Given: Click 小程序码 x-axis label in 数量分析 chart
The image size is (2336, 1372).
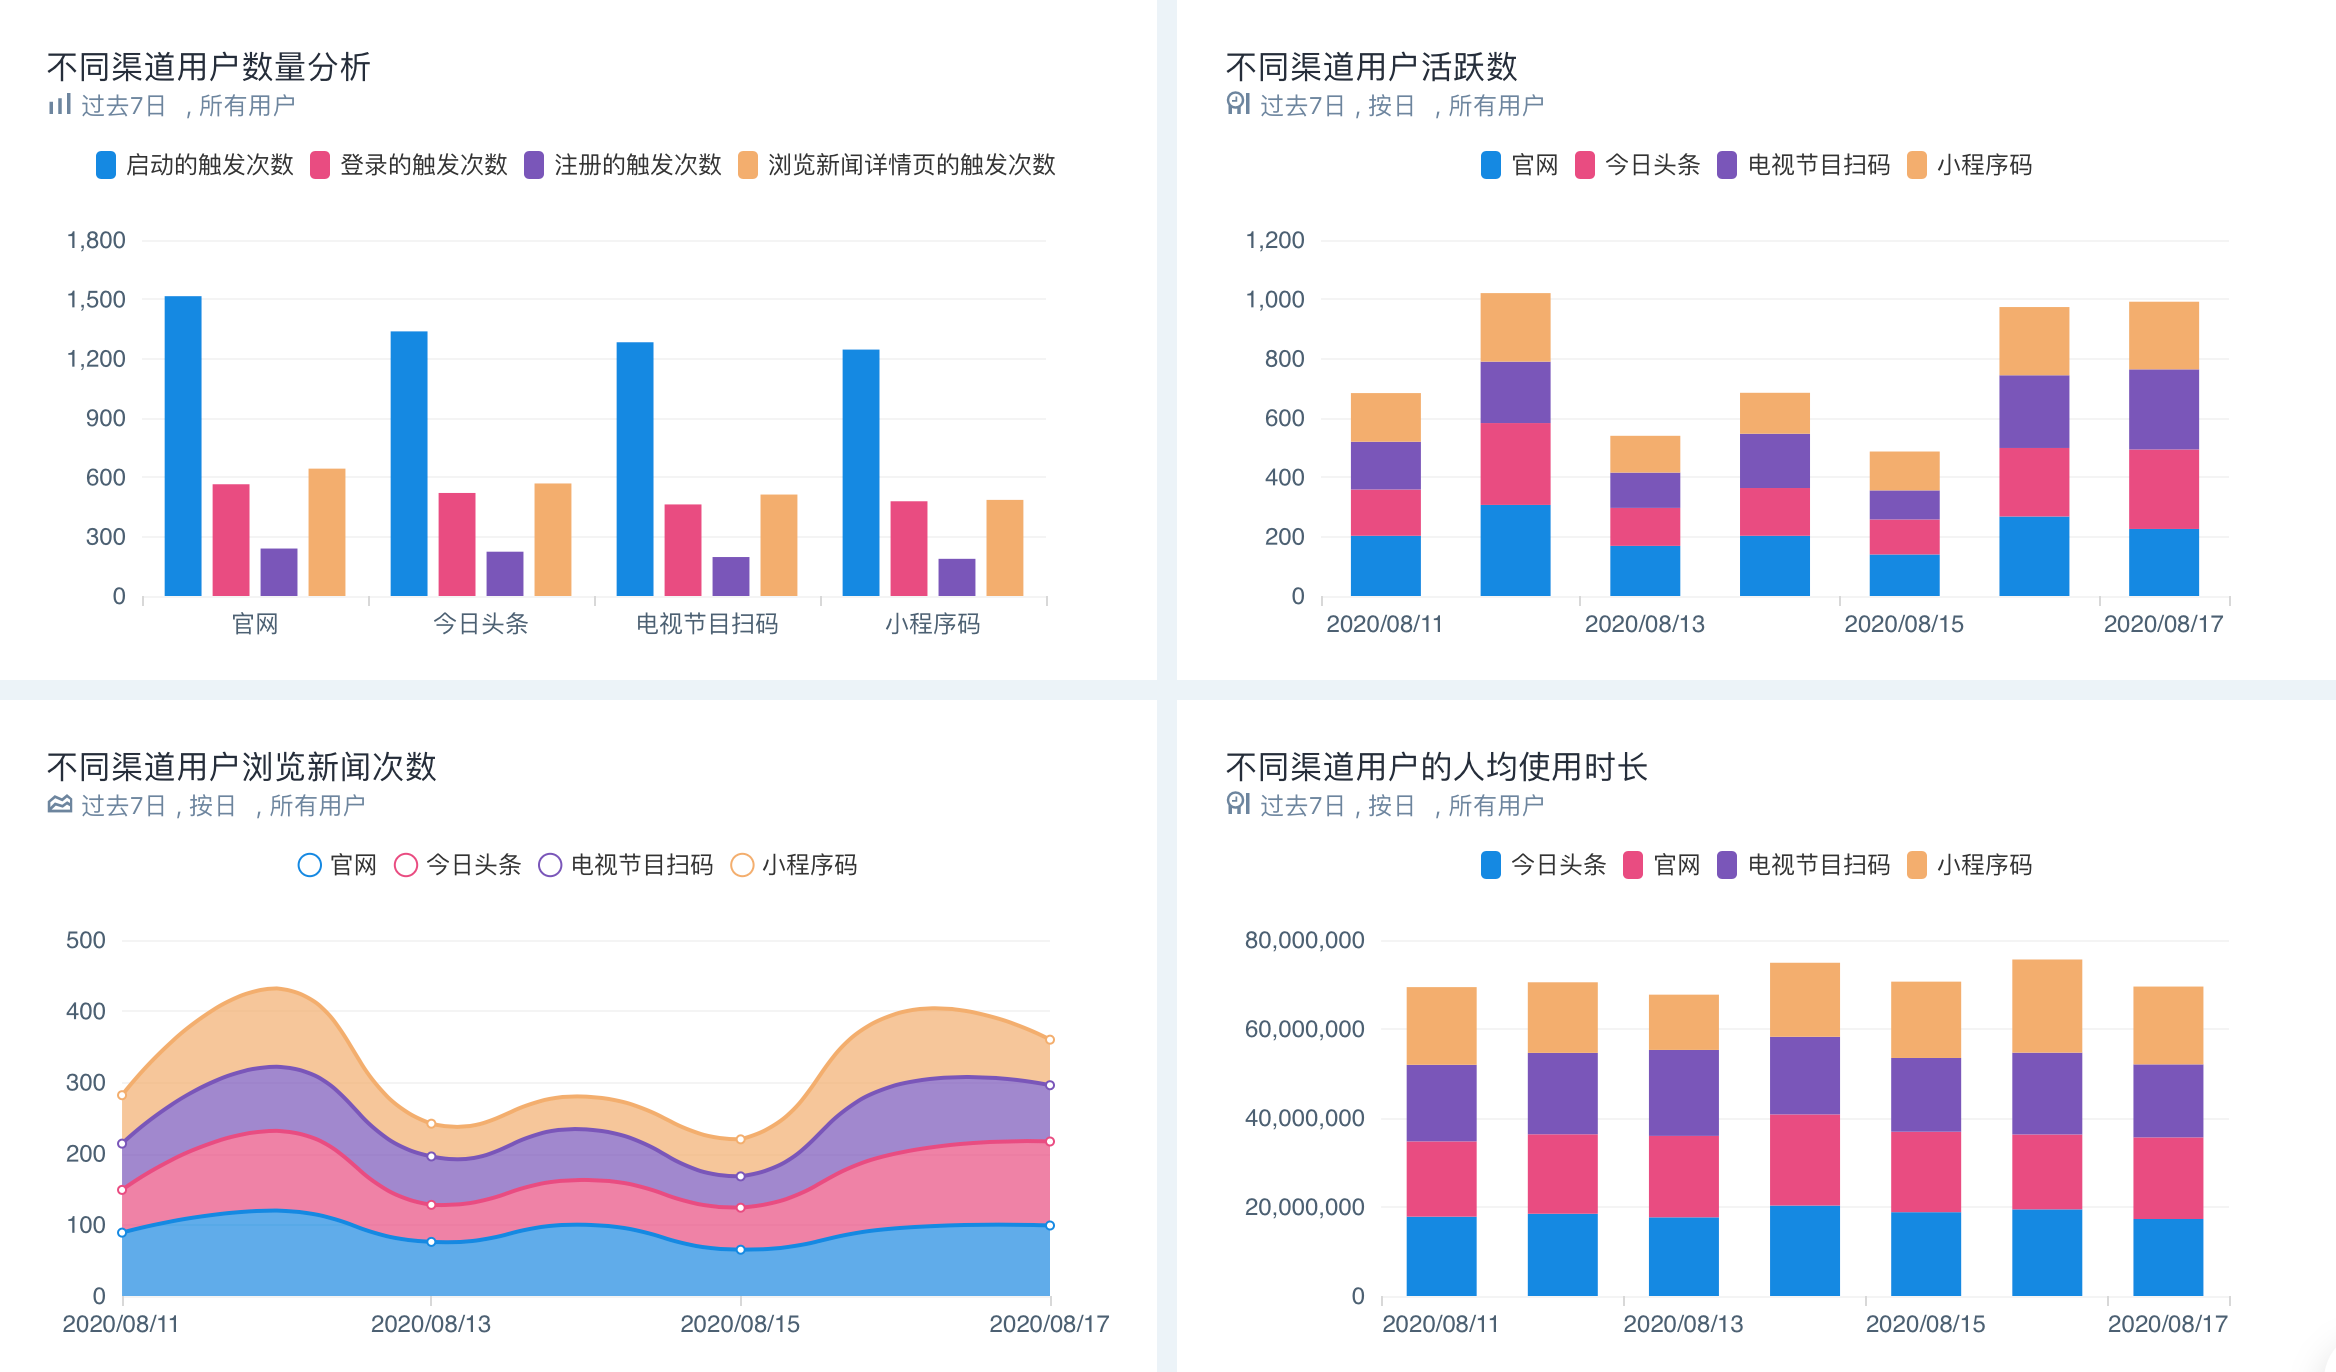Looking at the screenshot, I should coord(933,624).
